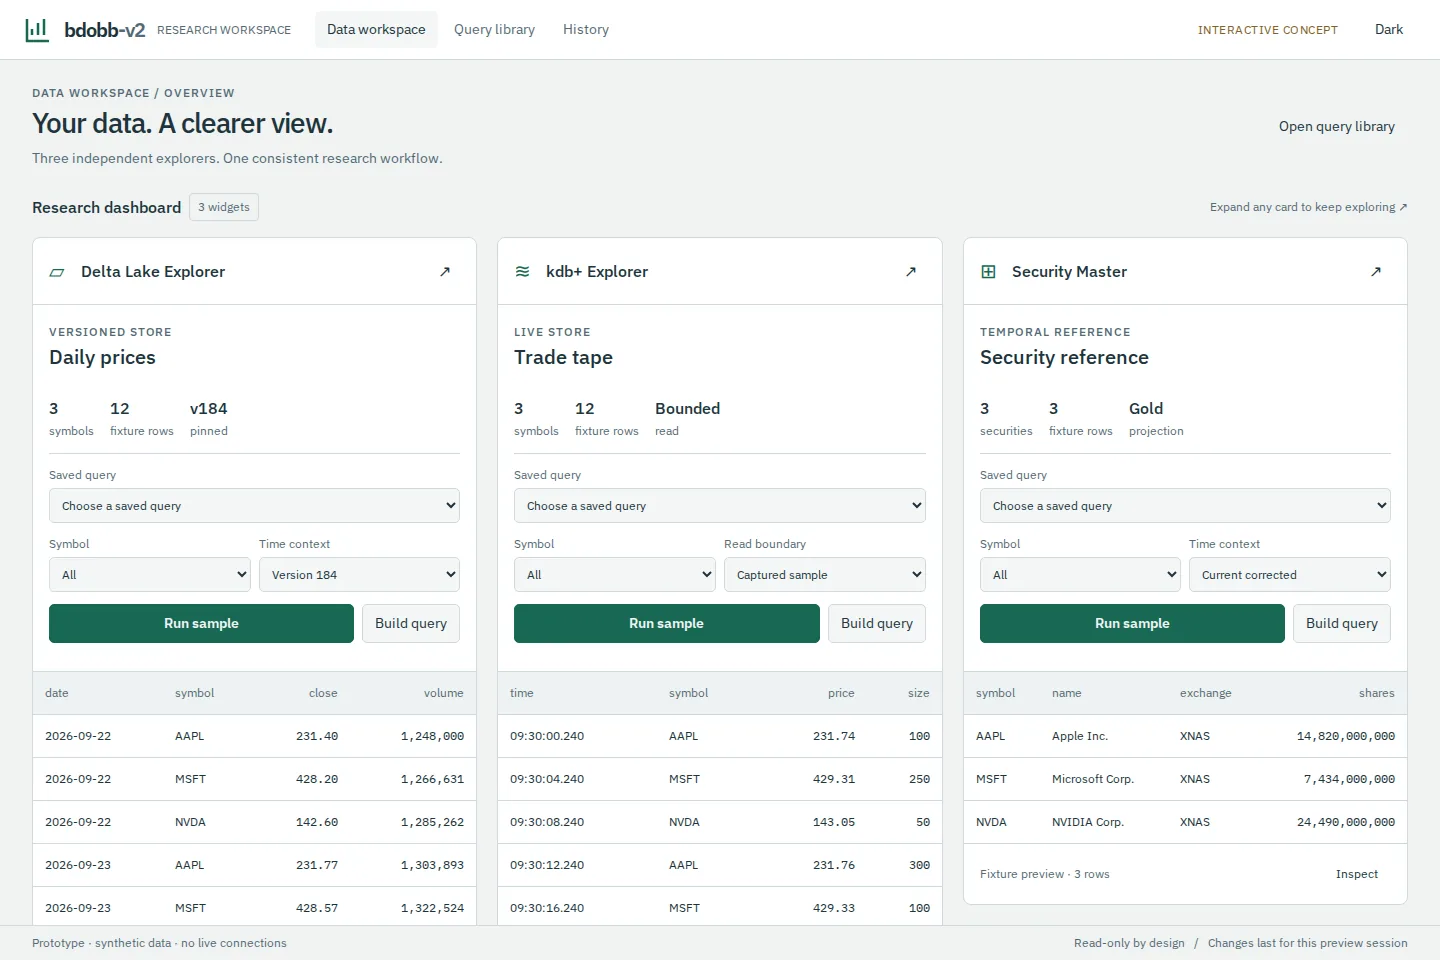Image resolution: width=1440 pixels, height=960 pixels.
Task: Run sample in kdb+ Explorer
Action: click(x=667, y=624)
